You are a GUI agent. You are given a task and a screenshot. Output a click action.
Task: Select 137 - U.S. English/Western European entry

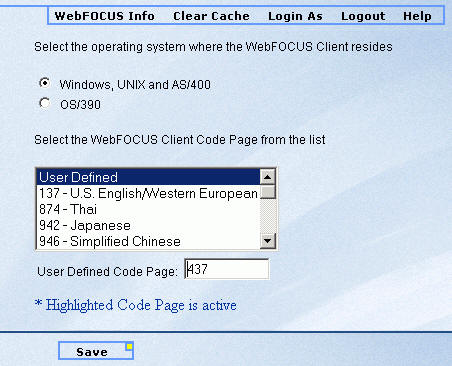pyautogui.click(x=148, y=193)
